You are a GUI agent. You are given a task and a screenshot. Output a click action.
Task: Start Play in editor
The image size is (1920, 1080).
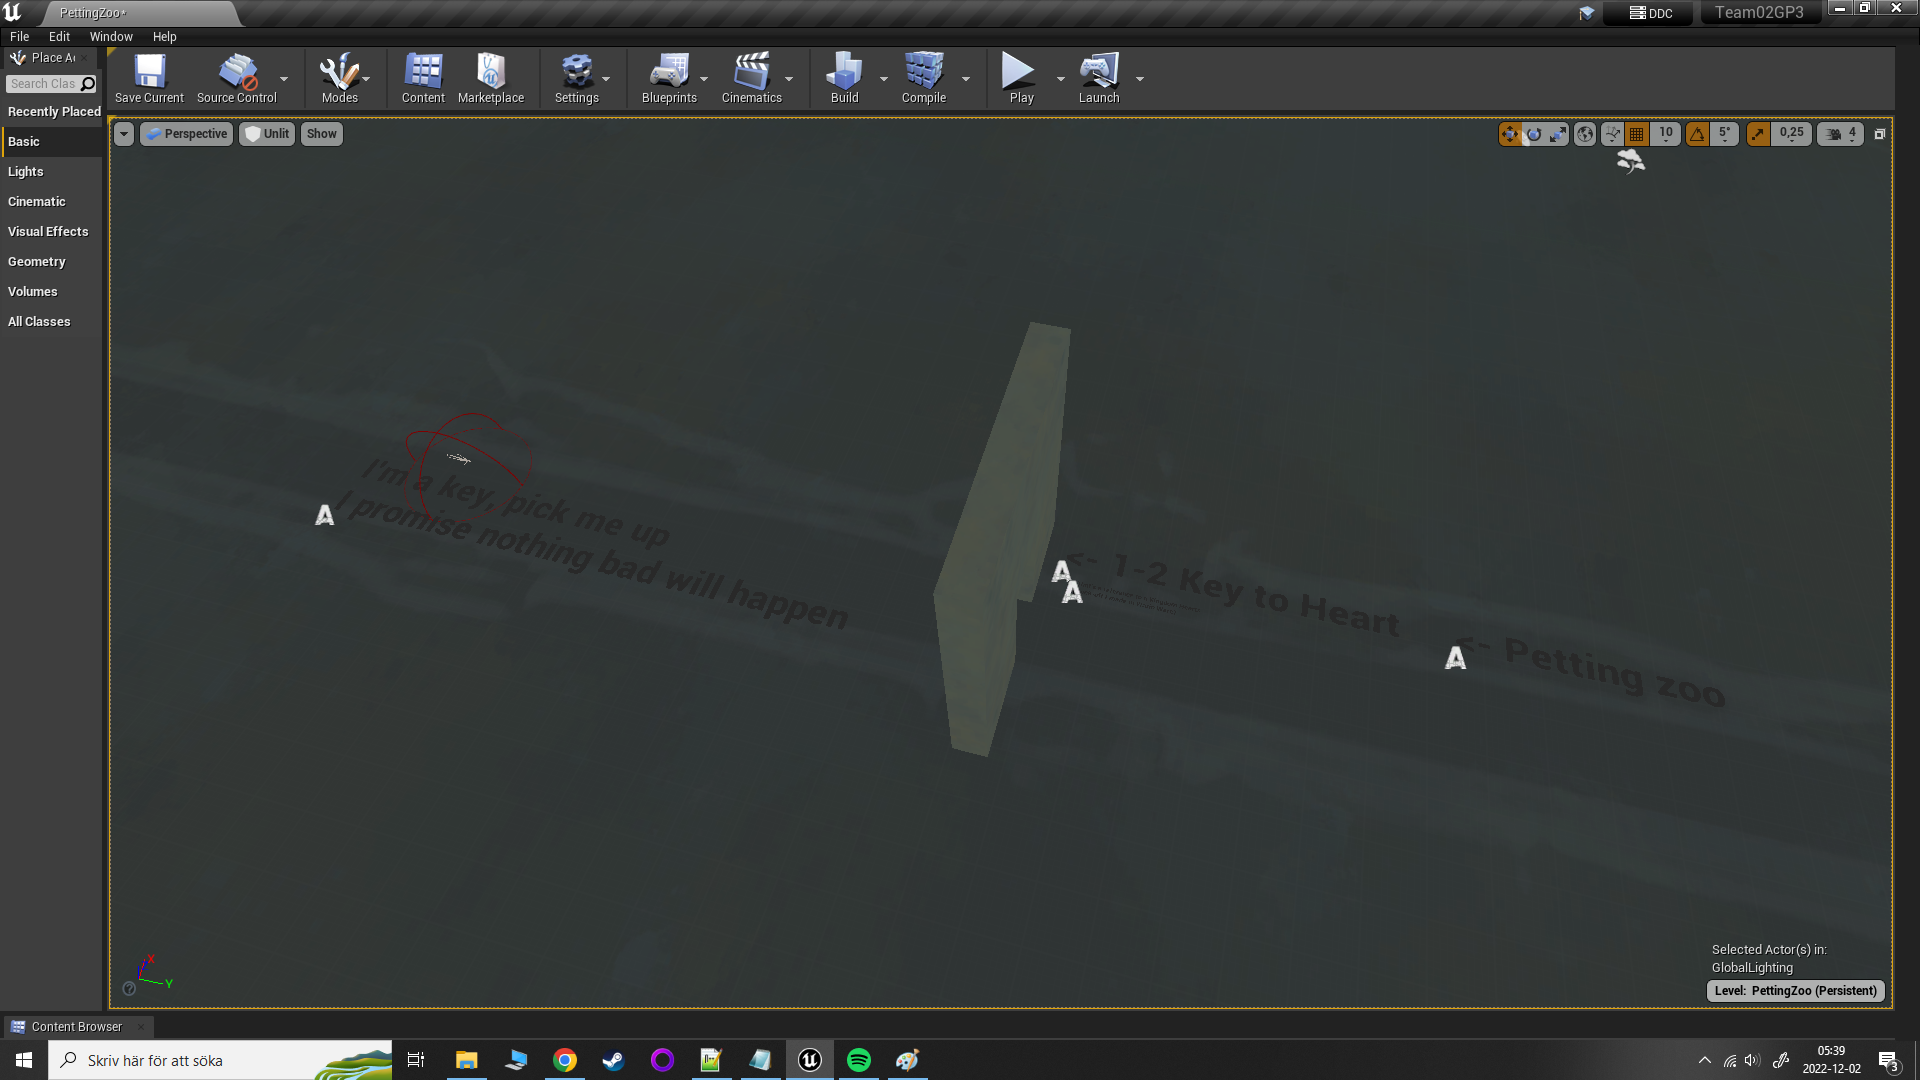point(1021,78)
